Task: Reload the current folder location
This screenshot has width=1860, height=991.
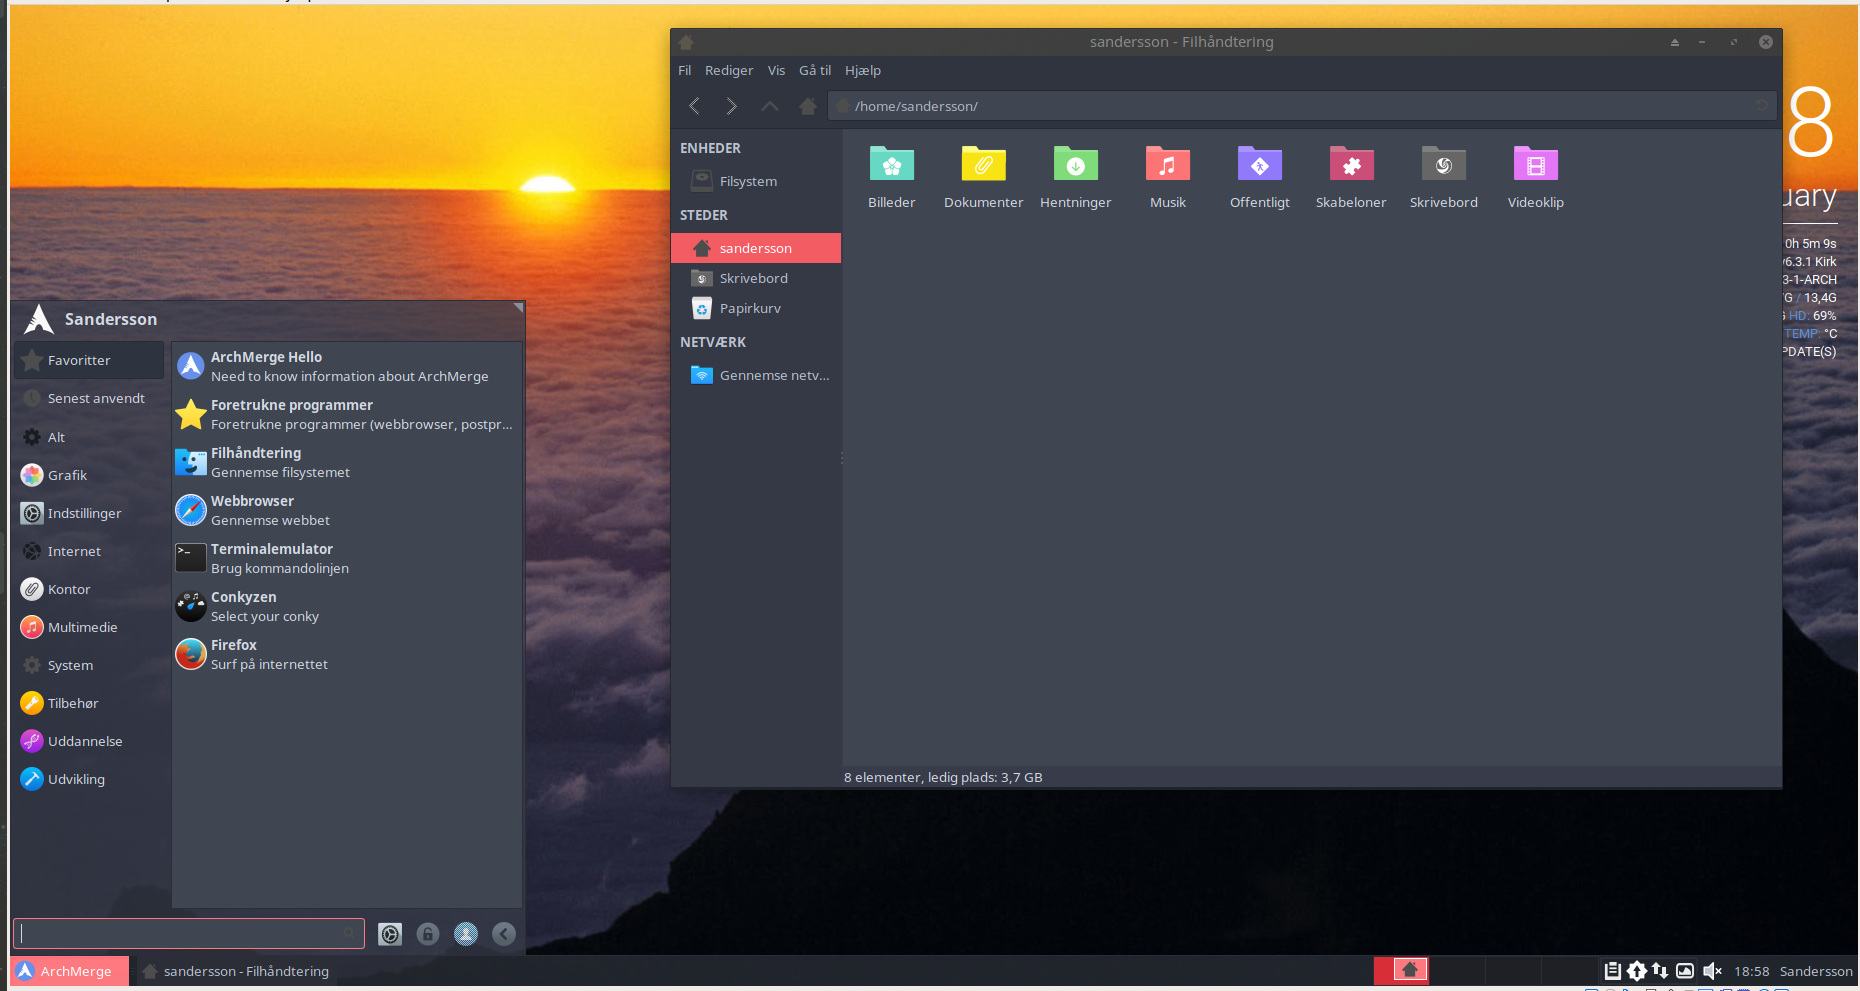Action: (x=1761, y=106)
